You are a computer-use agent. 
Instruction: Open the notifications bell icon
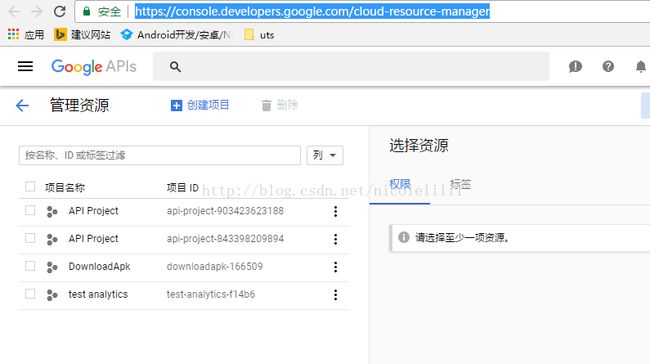pos(641,66)
